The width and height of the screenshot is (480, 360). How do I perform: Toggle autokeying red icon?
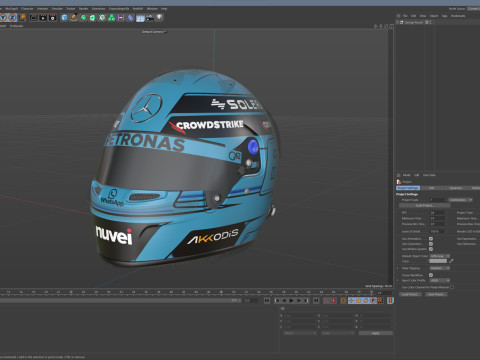(x=333, y=301)
